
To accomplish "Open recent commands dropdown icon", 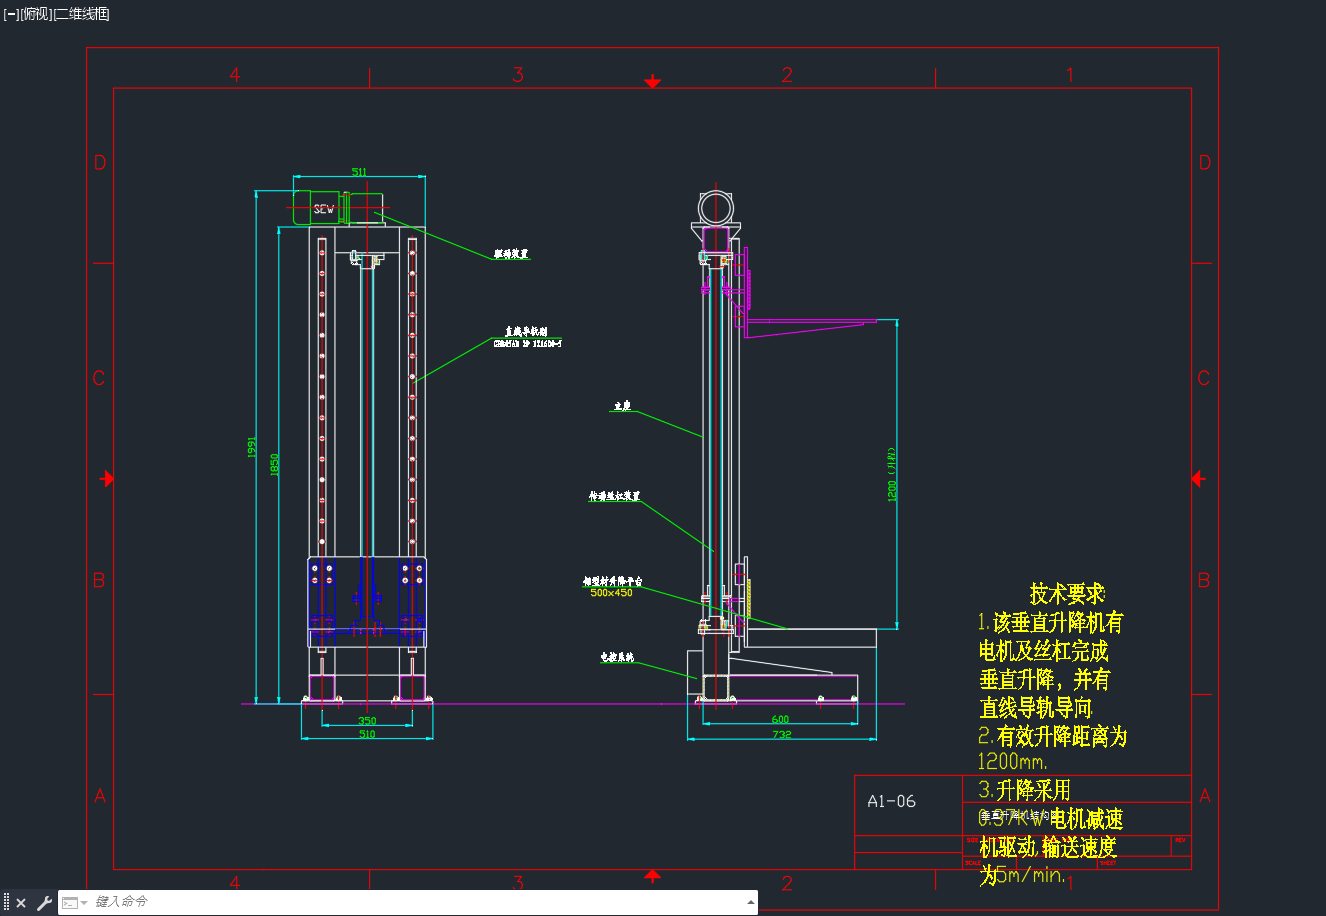I will point(74,903).
